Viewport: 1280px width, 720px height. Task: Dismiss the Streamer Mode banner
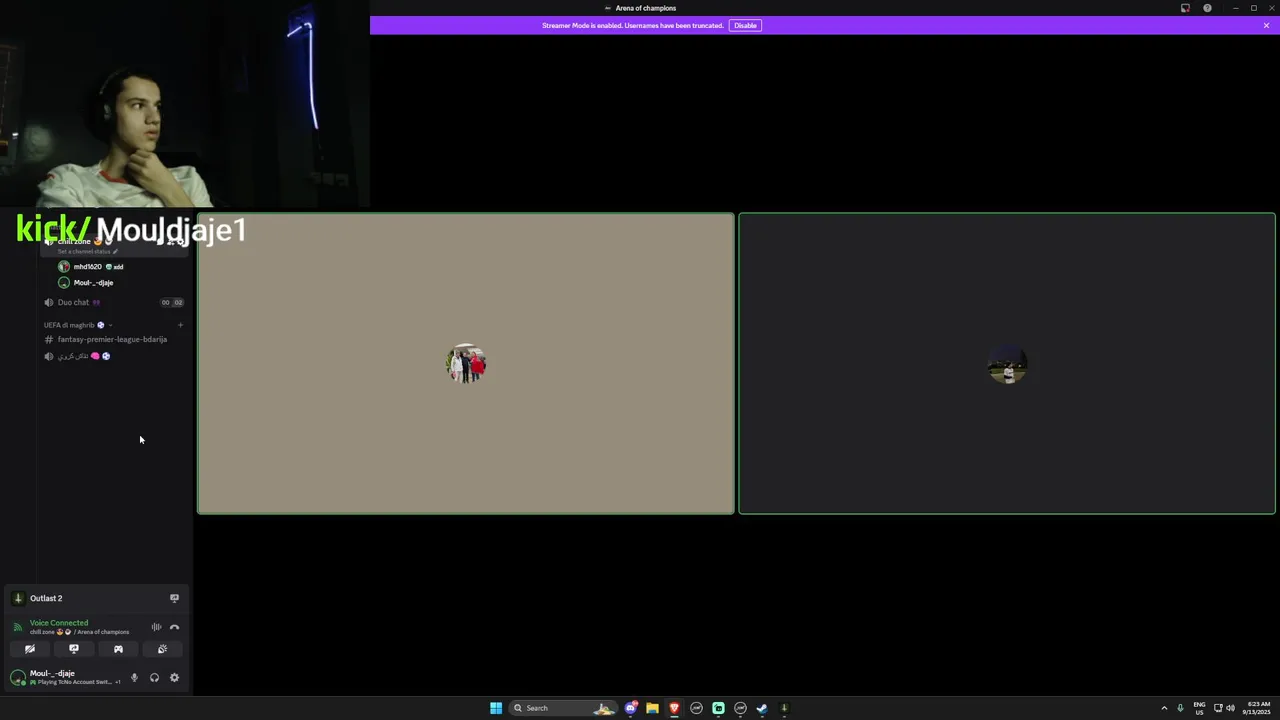tap(1266, 25)
